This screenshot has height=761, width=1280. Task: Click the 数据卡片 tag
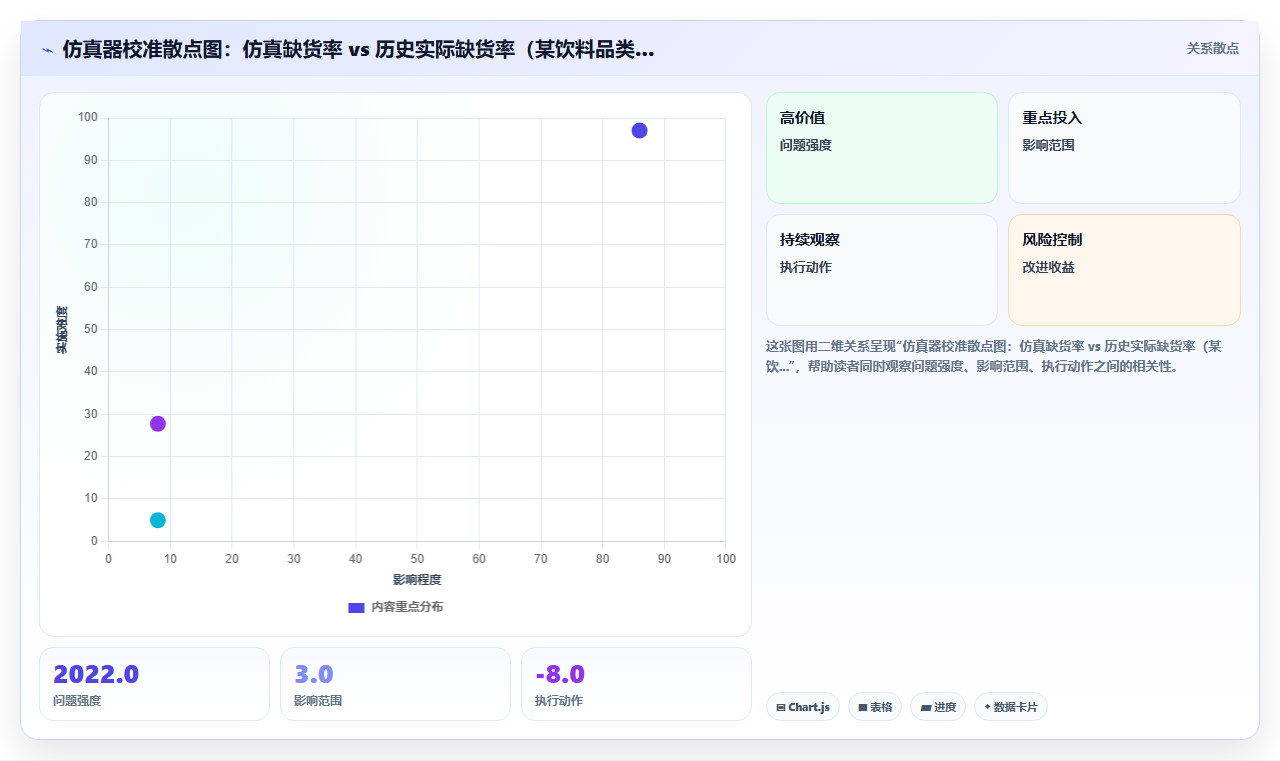[1011, 707]
